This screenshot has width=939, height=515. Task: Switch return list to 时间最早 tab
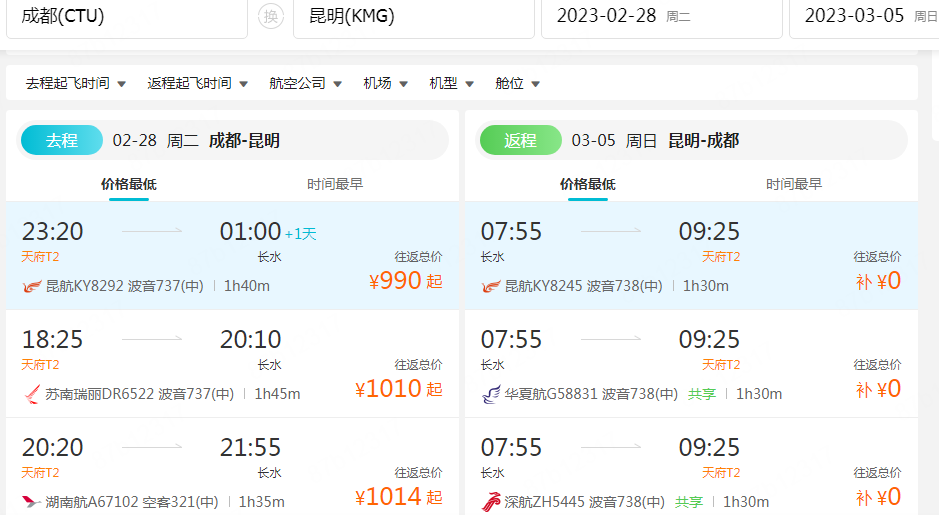[793, 184]
